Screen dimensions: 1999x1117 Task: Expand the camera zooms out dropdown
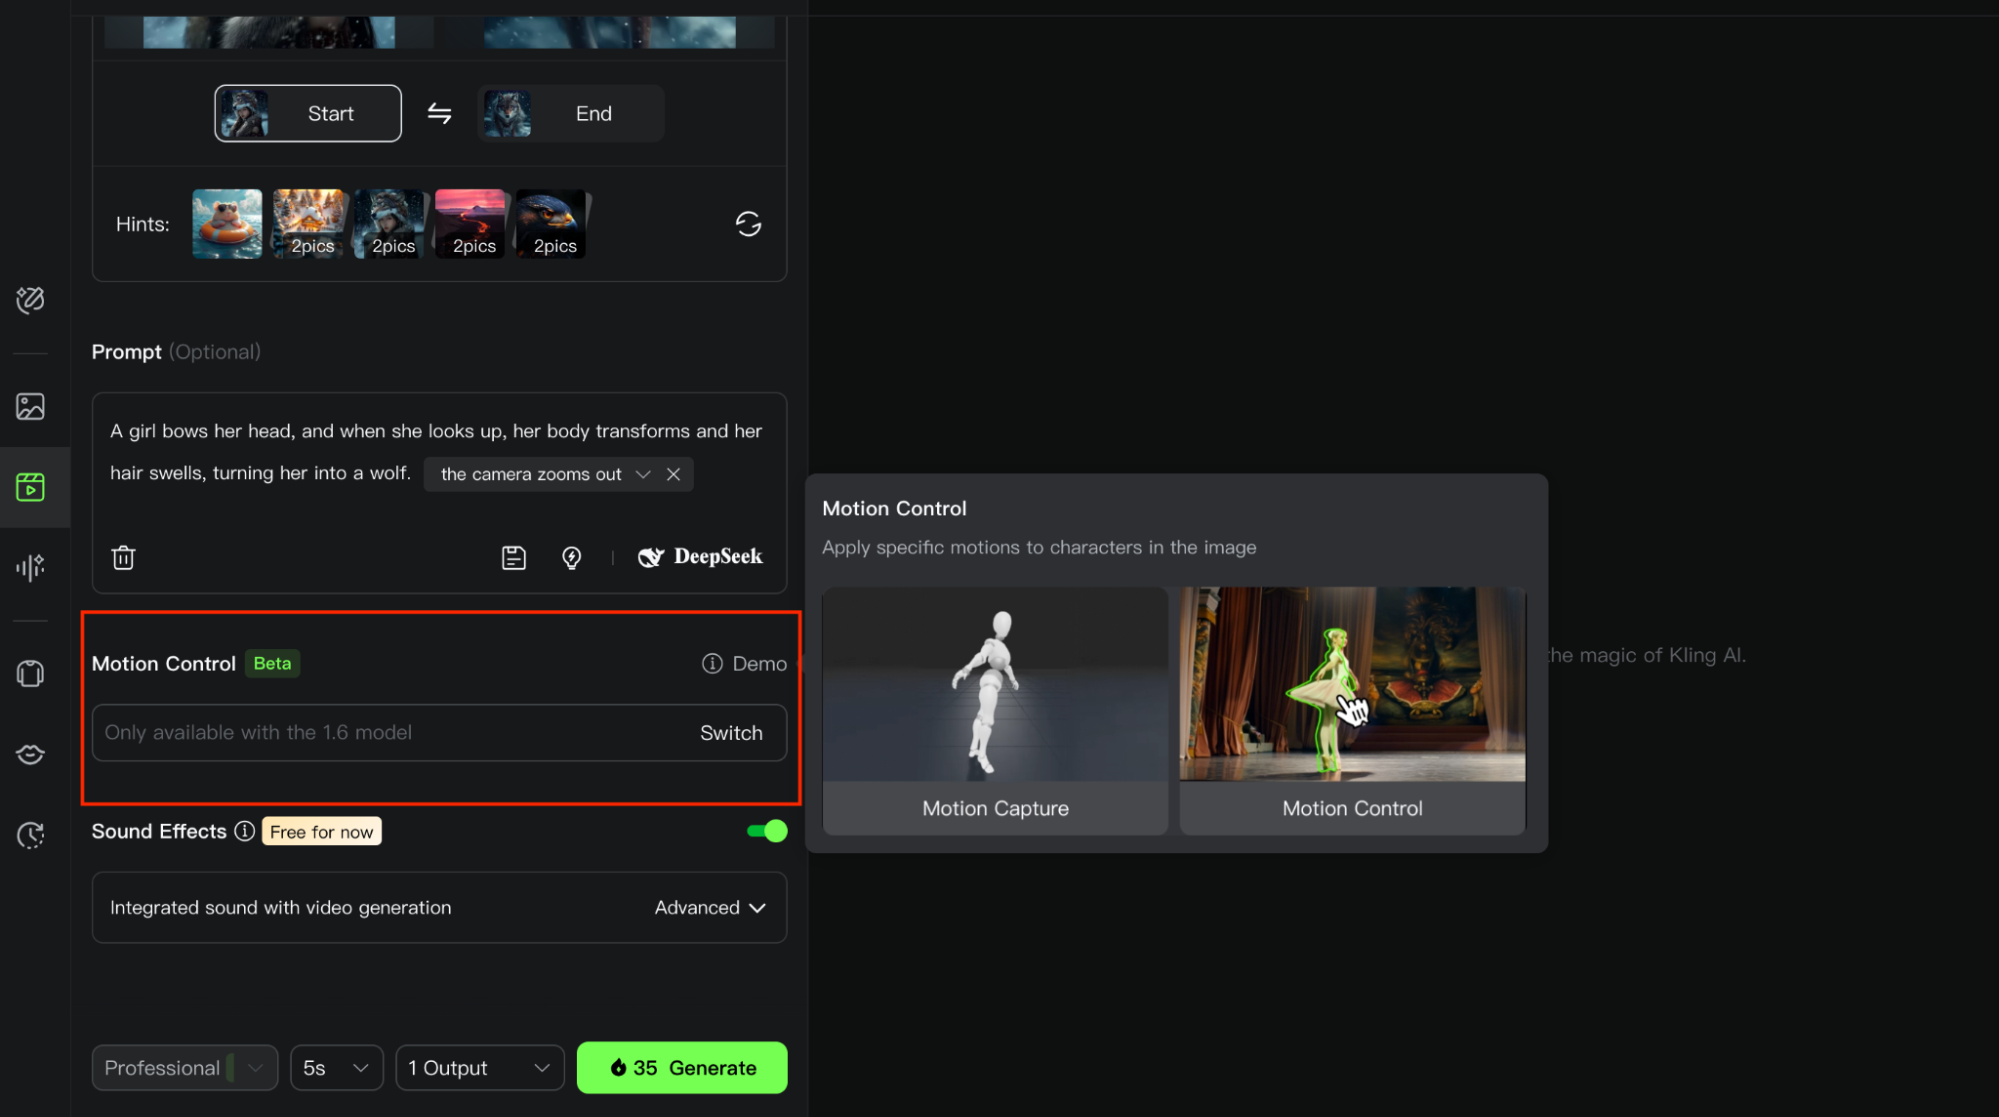643,474
